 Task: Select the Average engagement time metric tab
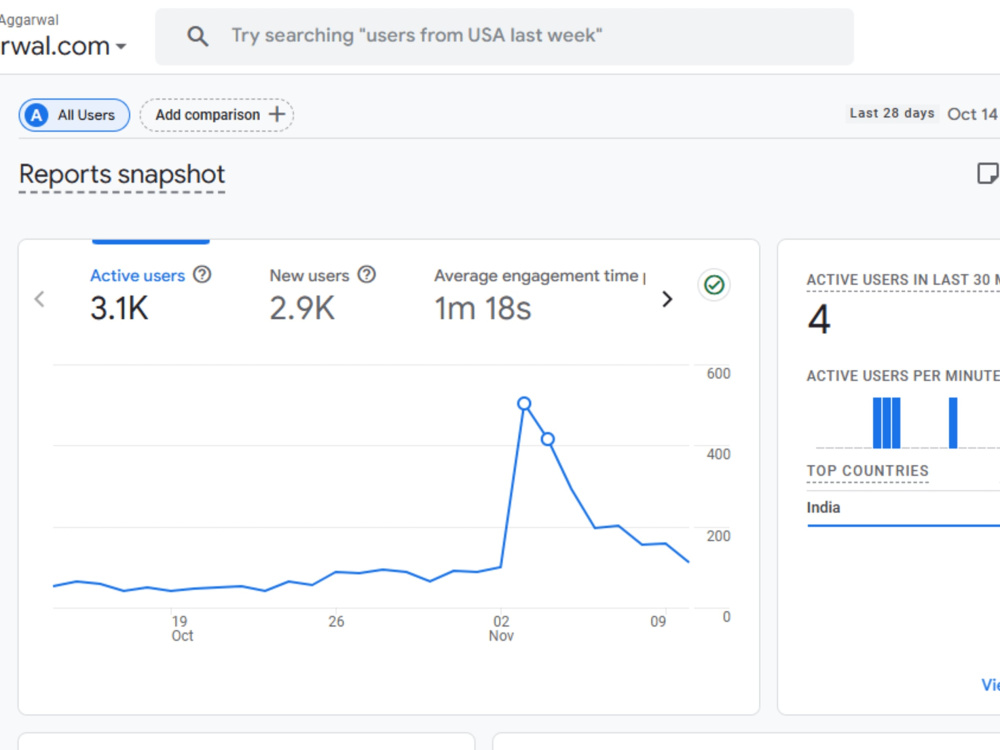(x=540, y=293)
